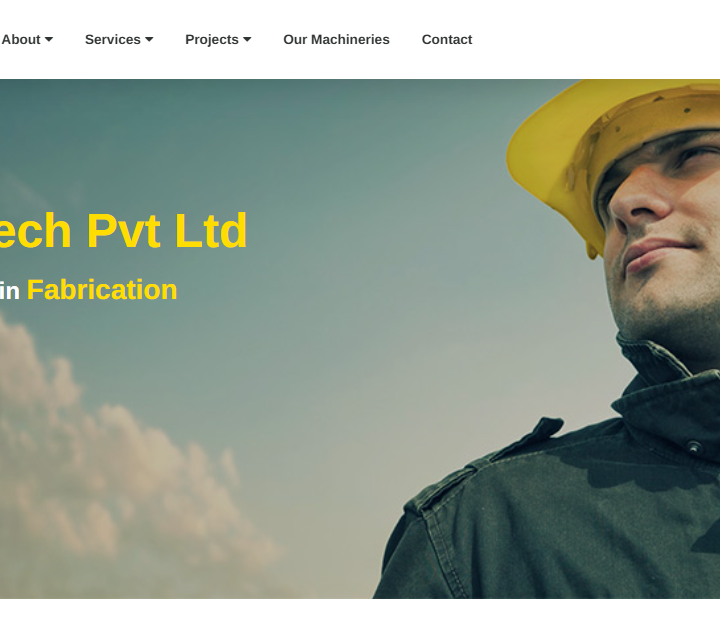Click the yellow "Fabrication" subtitle word
This screenshot has width=720, height=631.
point(102,290)
